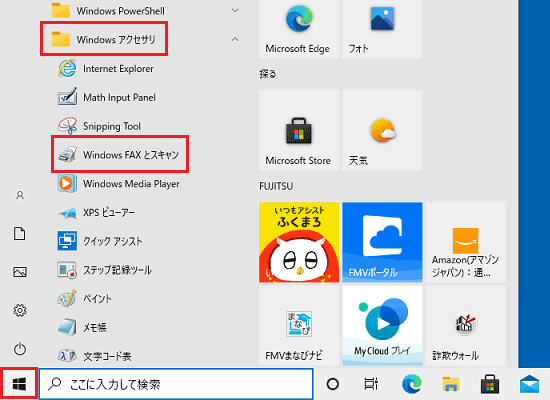Screen dimensions: 550x400
Task: Open File Explorer from the taskbar
Action: 451,384
